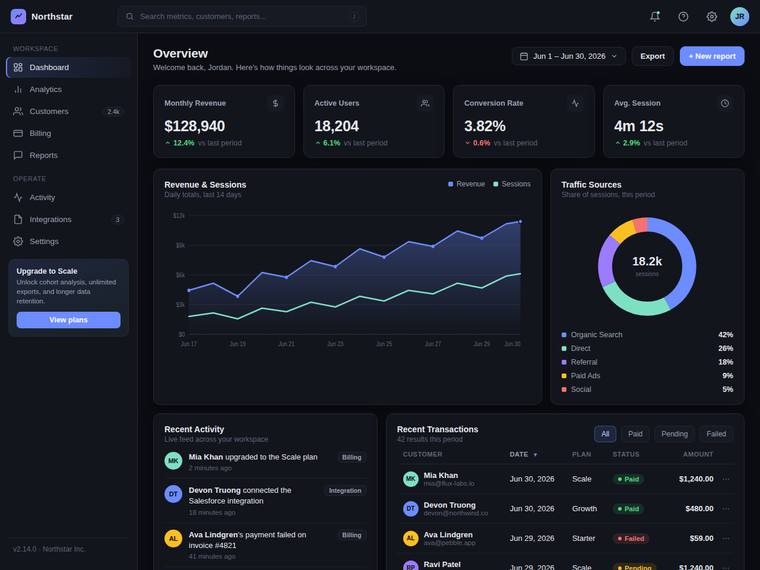
Task: Focus the Search metrics, customers, reports field
Action: [242, 16]
